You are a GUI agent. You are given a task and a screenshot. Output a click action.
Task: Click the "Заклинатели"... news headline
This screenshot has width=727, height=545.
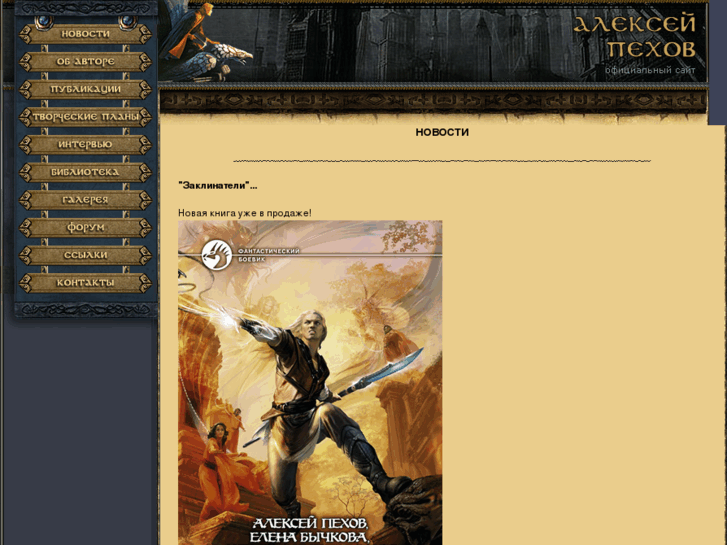pos(218,186)
